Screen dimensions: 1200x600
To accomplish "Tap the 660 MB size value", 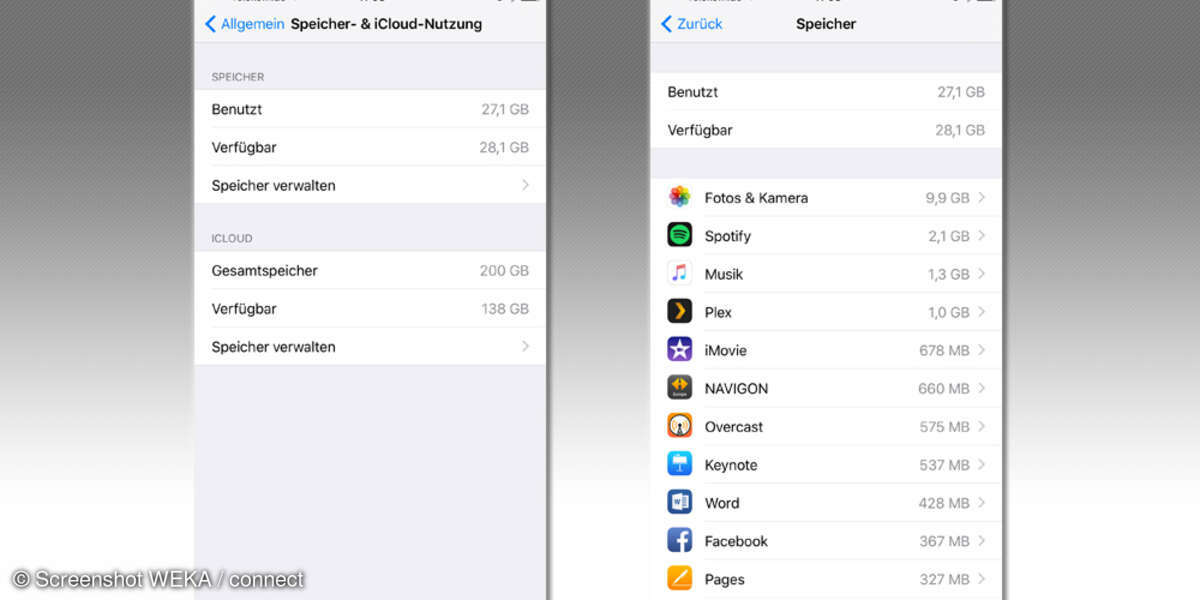I will click(944, 388).
